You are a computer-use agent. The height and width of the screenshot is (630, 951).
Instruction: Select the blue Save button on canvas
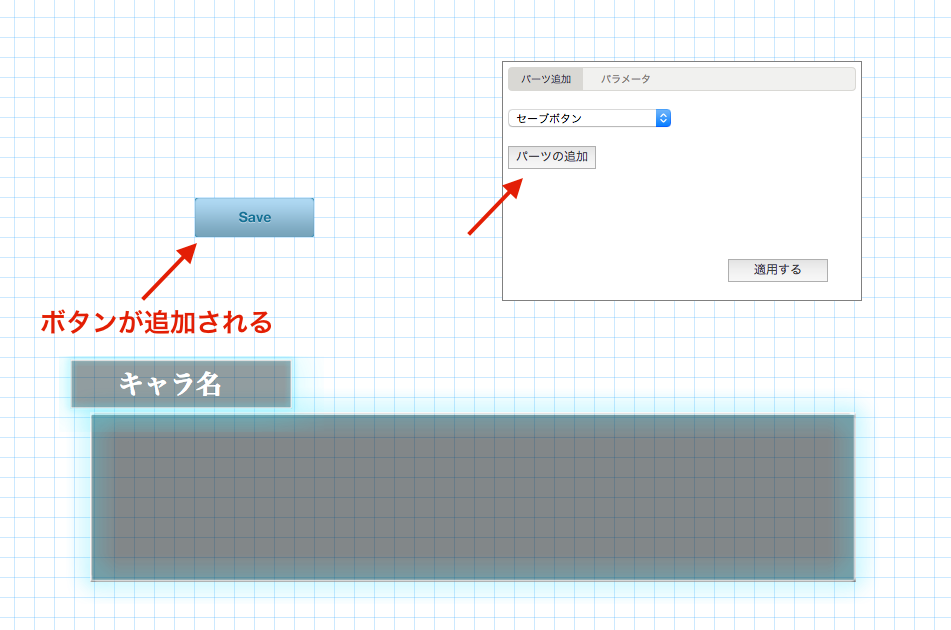click(x=254, y=217)
